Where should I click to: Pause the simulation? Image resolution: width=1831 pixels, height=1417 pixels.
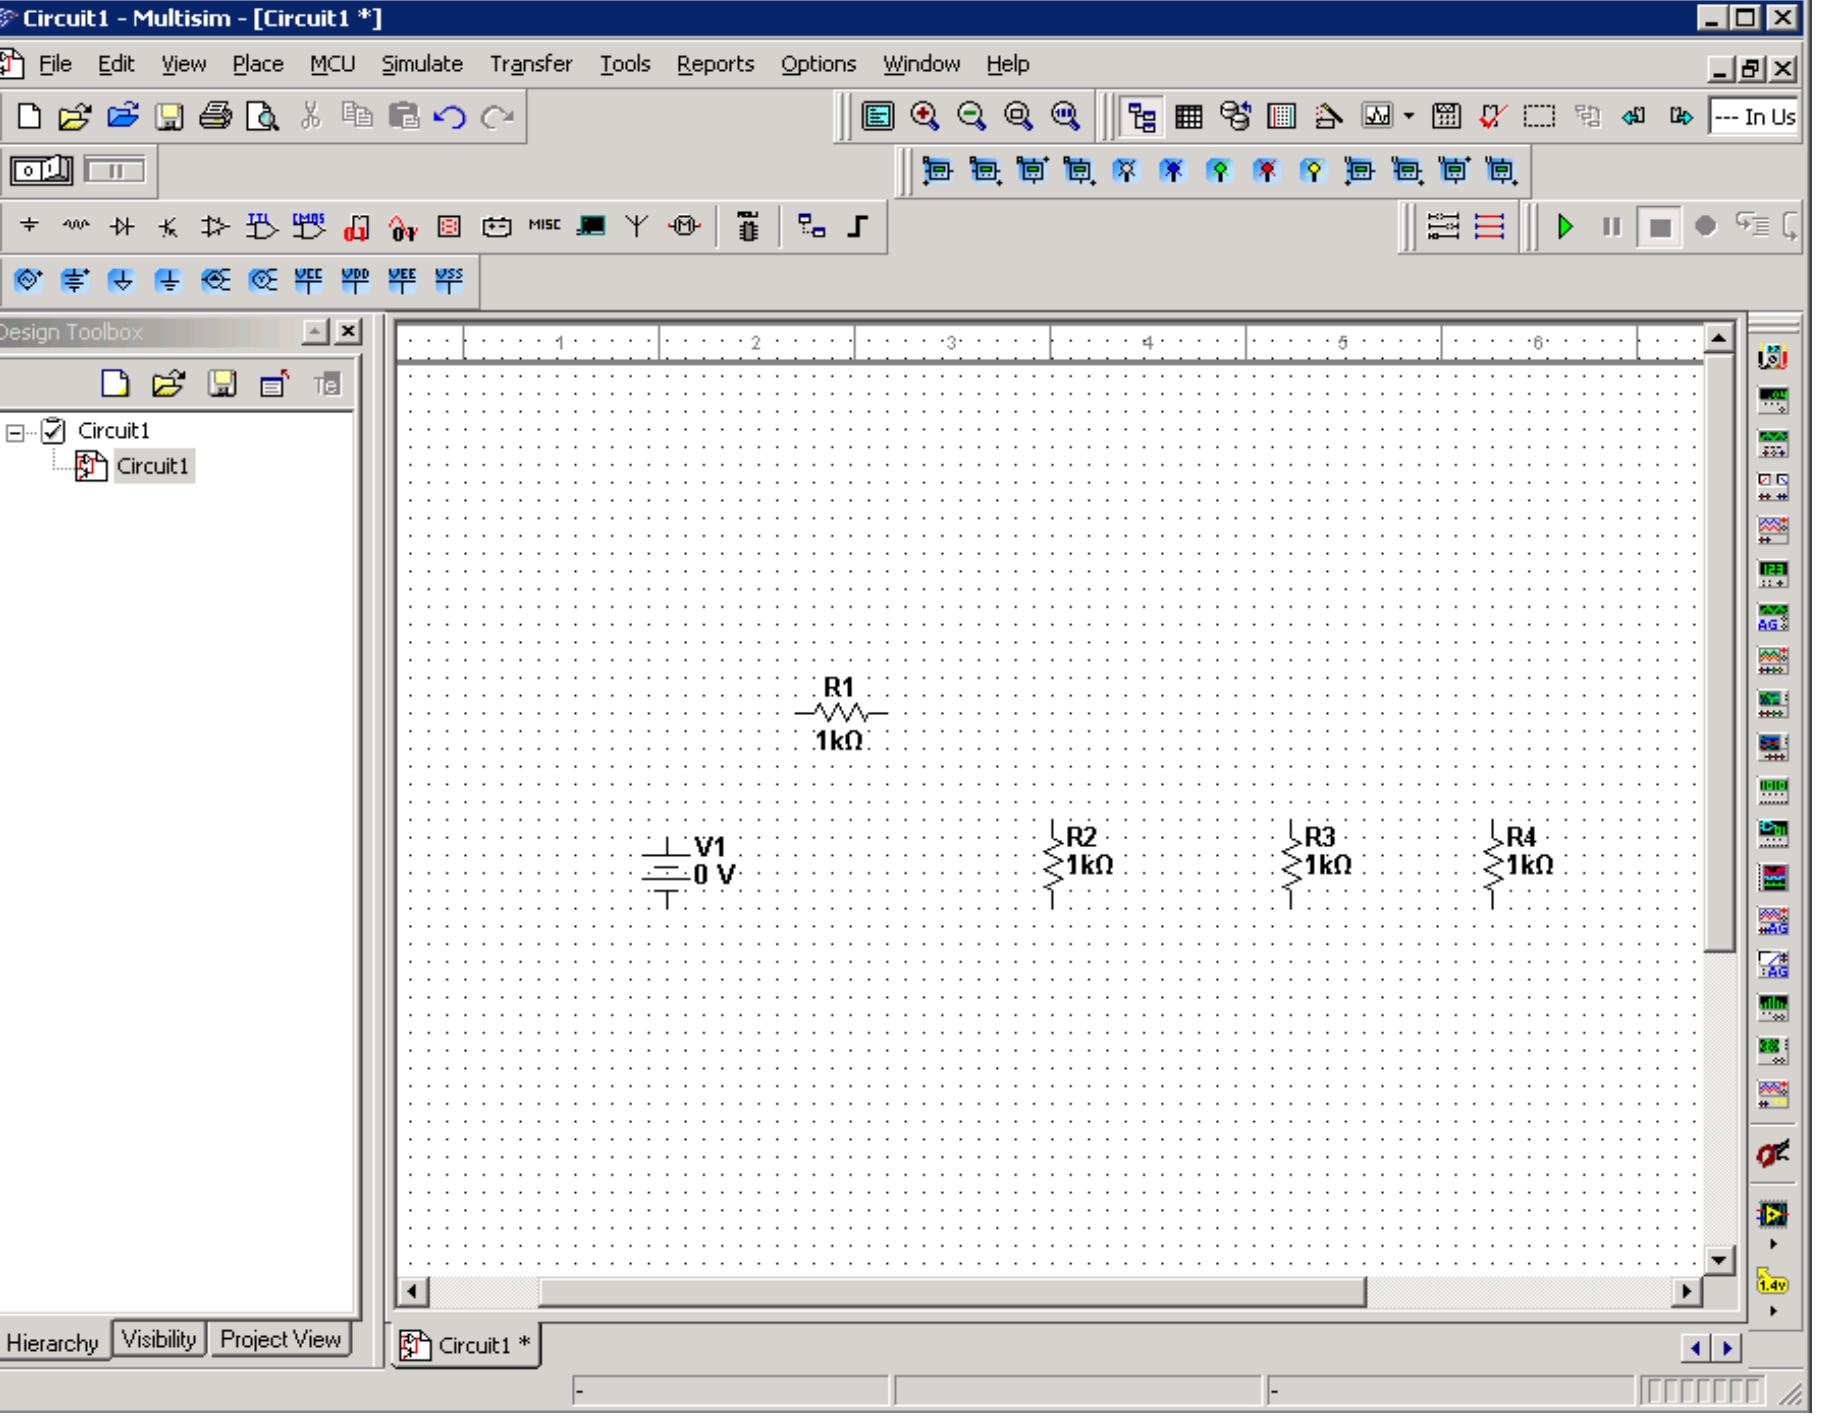click(x=1611, y=227)
